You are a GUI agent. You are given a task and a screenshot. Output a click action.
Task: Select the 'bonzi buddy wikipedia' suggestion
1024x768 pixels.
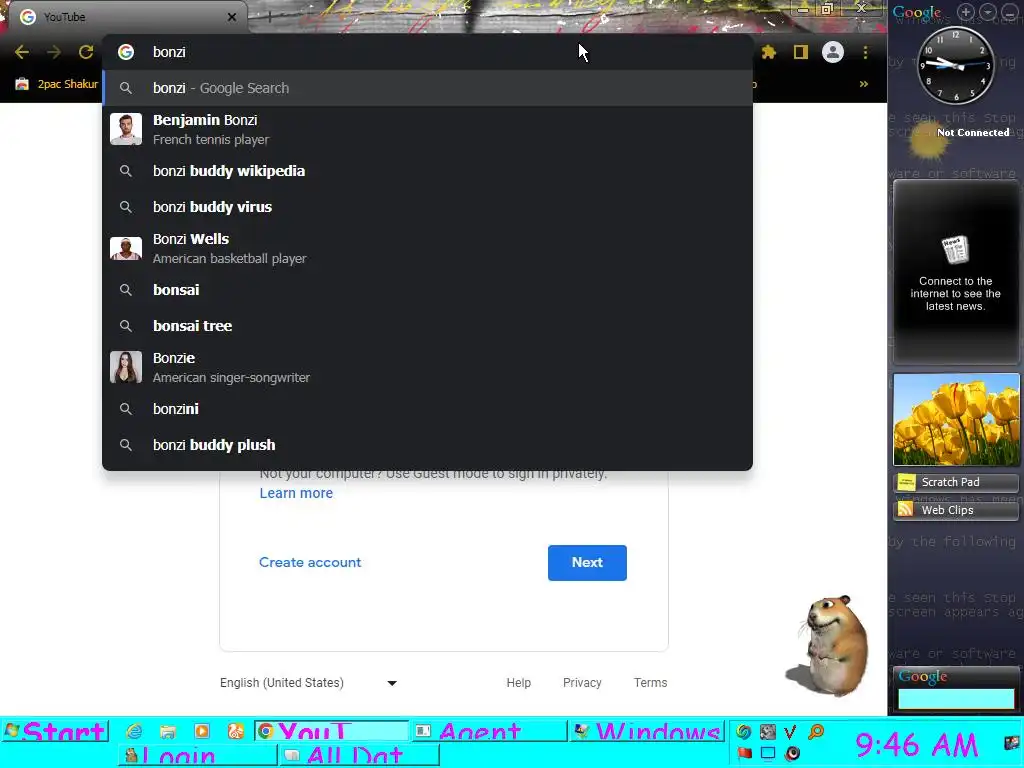[428, 171]
